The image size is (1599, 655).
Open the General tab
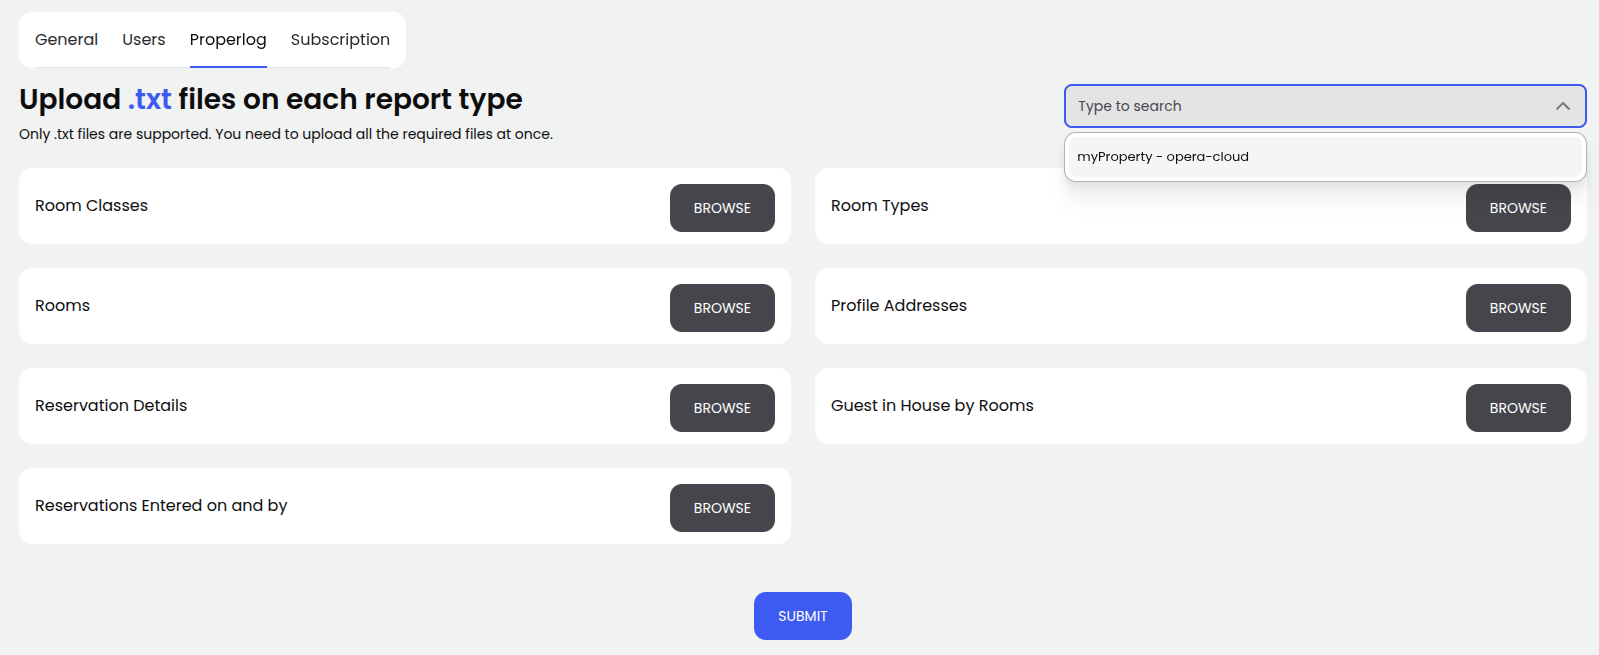[x=66, y=40]
